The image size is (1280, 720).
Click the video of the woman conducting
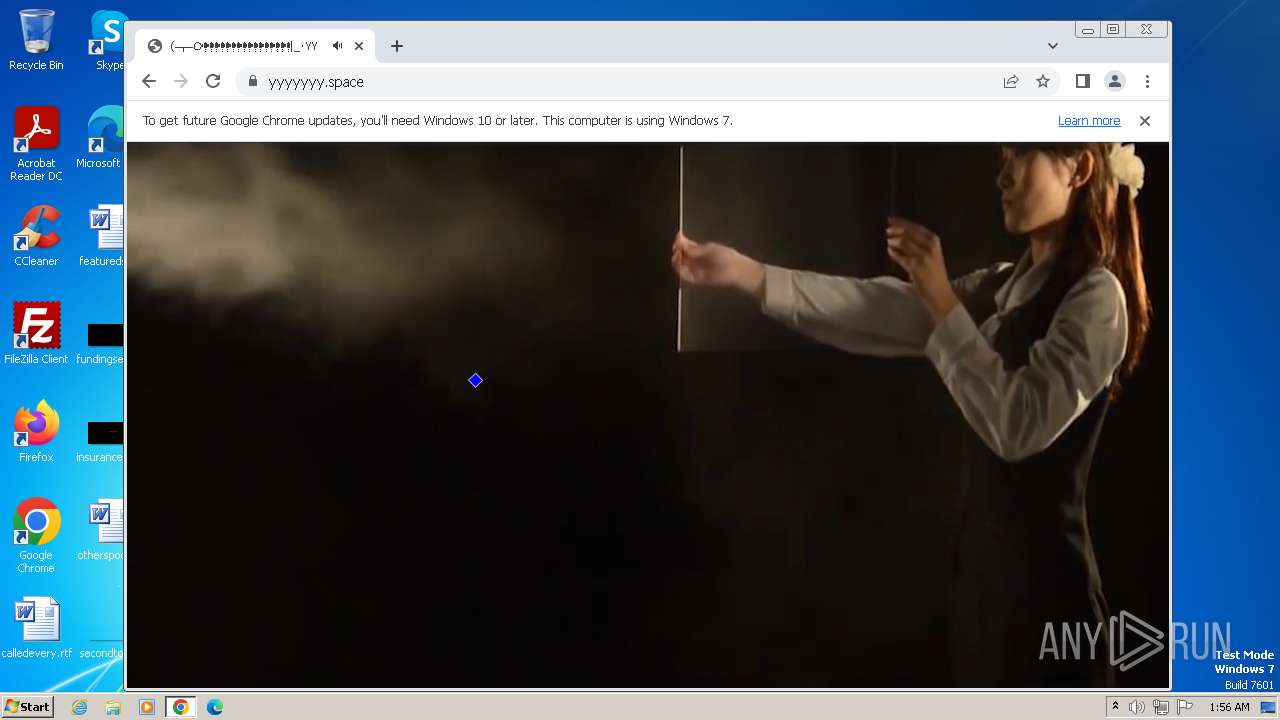(x=648, y=415)
